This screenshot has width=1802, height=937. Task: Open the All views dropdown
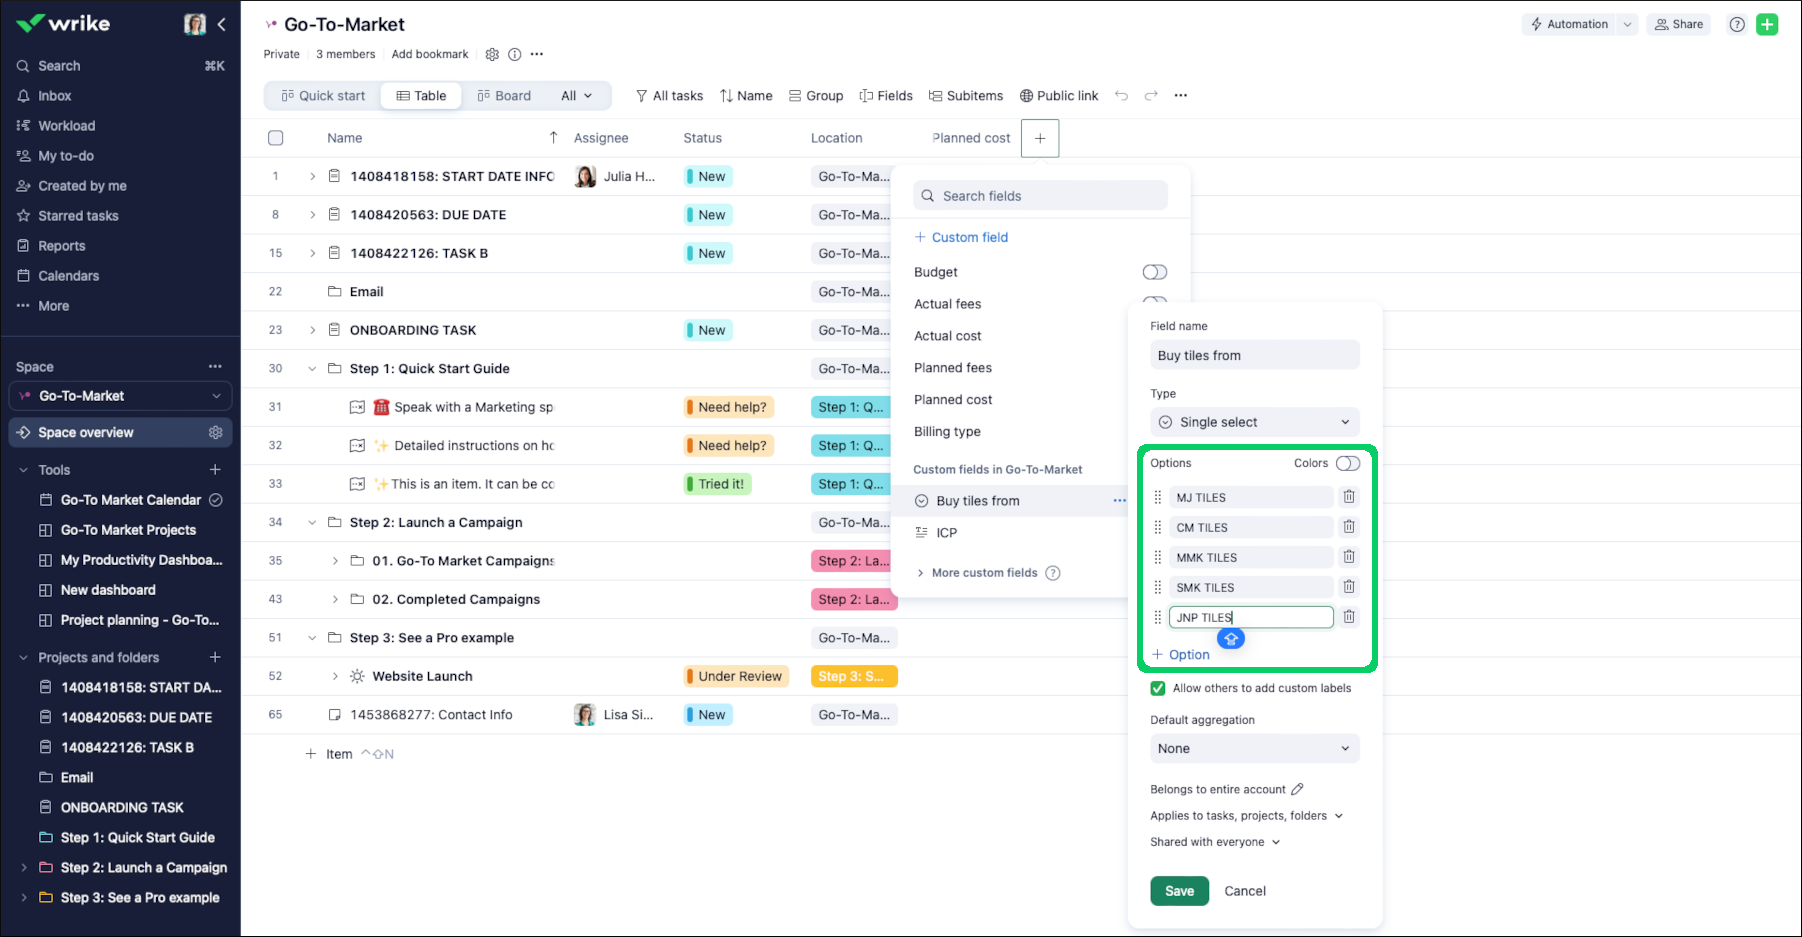tap(577, 96)
